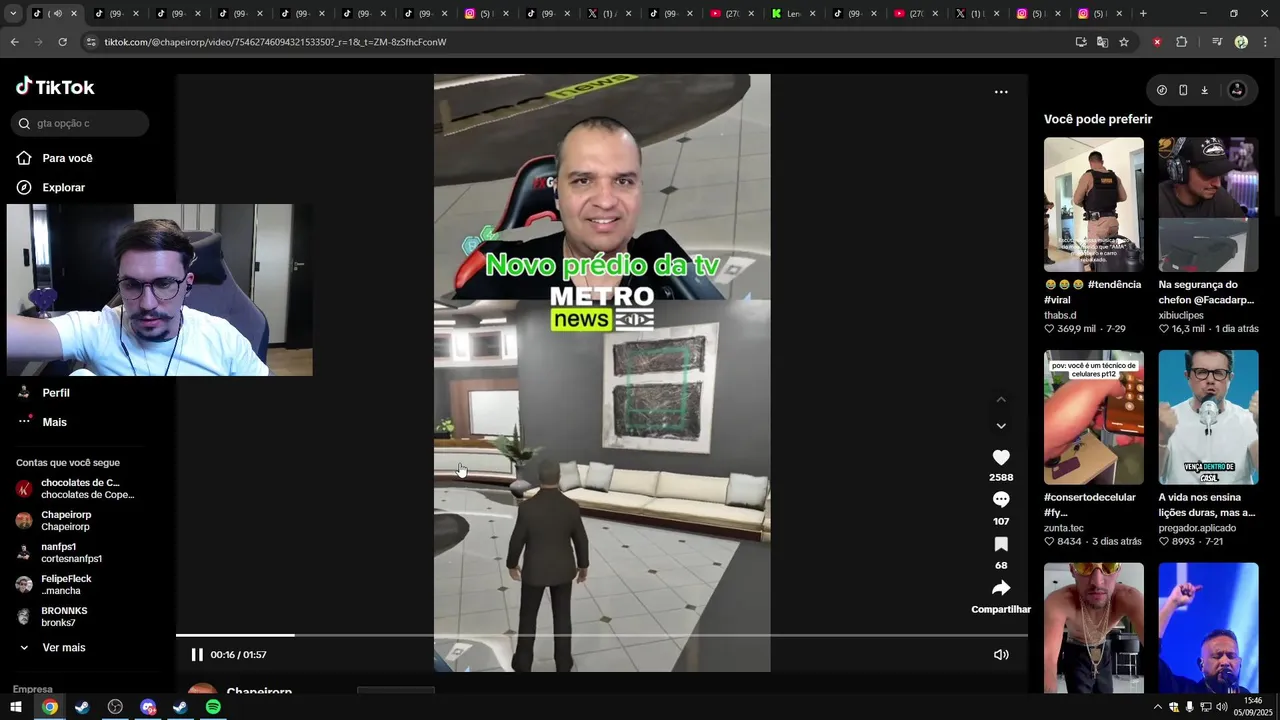
Task: Open the tab search dropdown
Action: pos(12,14)
